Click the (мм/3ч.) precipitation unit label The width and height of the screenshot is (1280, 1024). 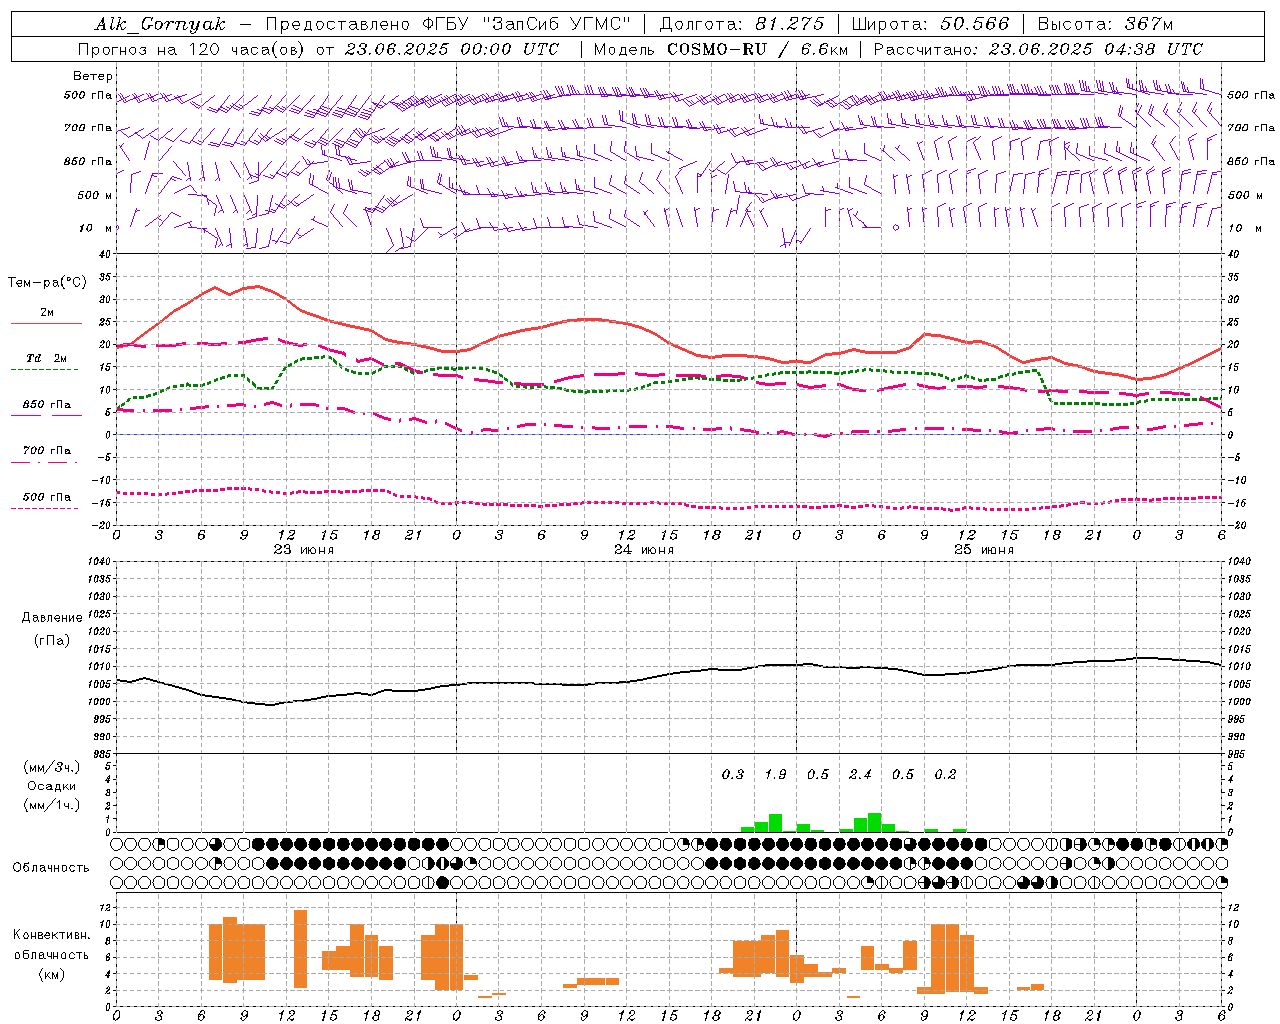tap(52, 768)
